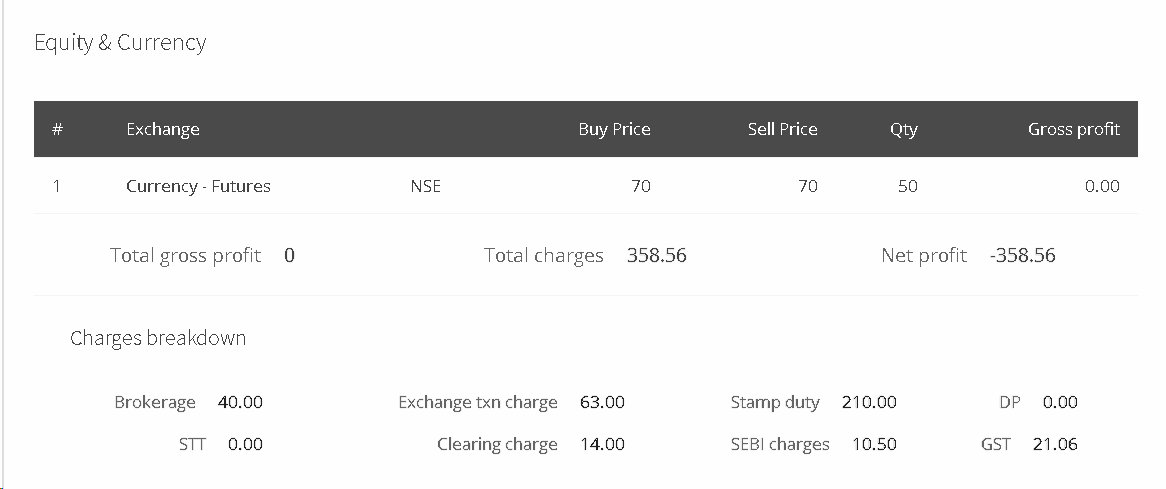
Task: Select the Currency - Futures row
Action: (x=586, y=186)
